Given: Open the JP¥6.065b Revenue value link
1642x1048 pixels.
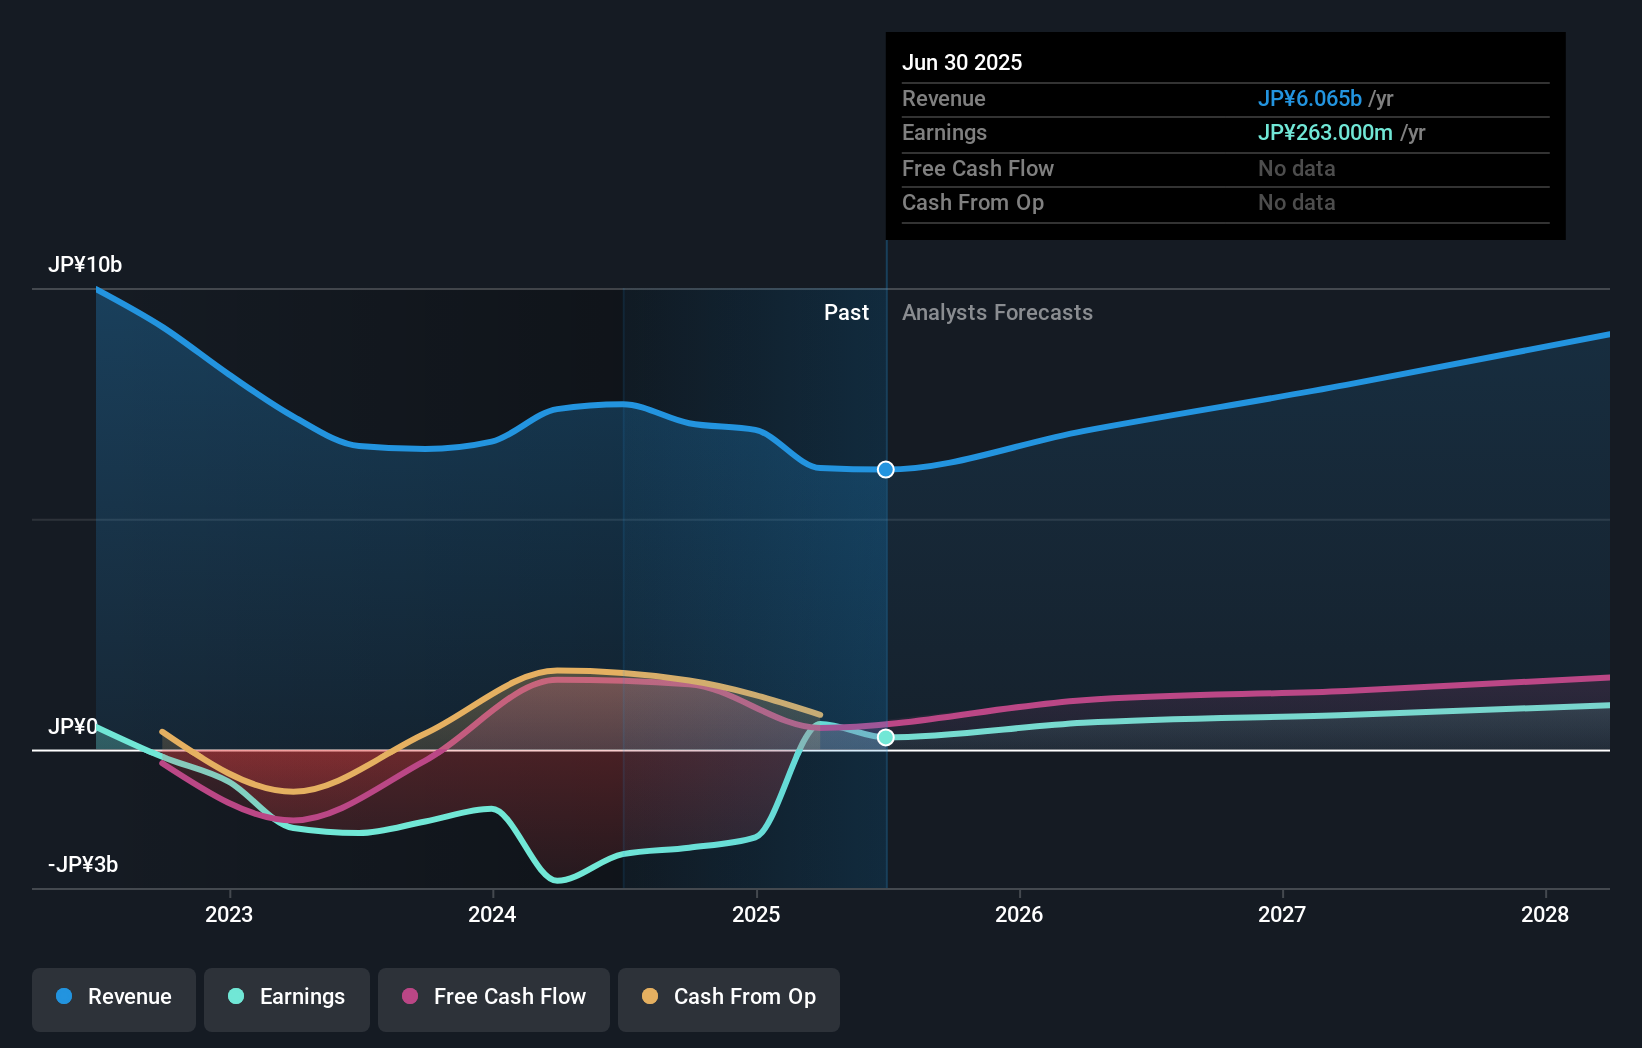Looking at the screenshot, I should 1310,98.
